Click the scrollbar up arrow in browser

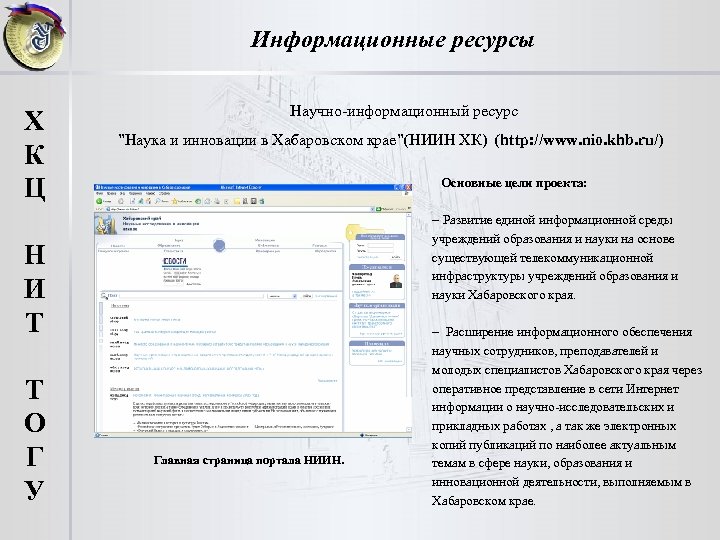(409, 215)
